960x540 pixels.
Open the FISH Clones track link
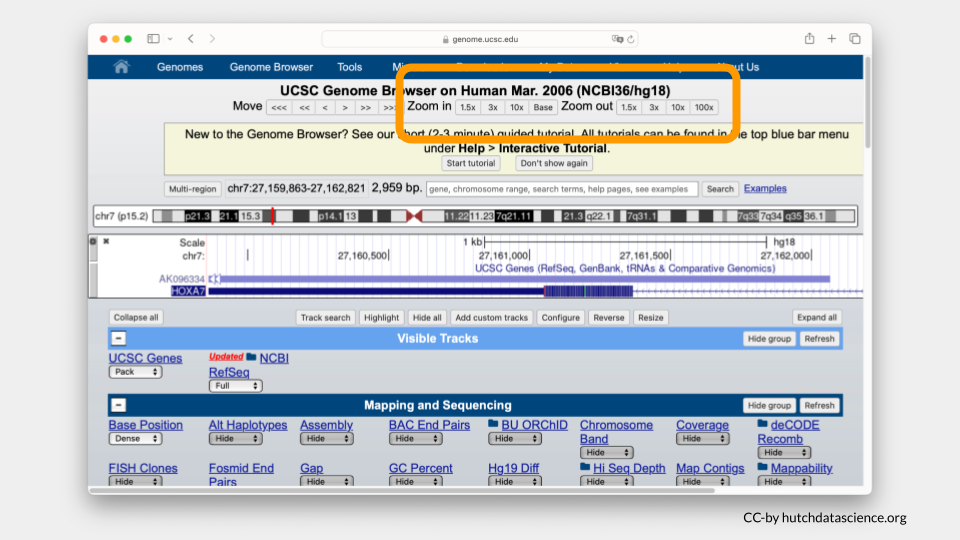143,468
